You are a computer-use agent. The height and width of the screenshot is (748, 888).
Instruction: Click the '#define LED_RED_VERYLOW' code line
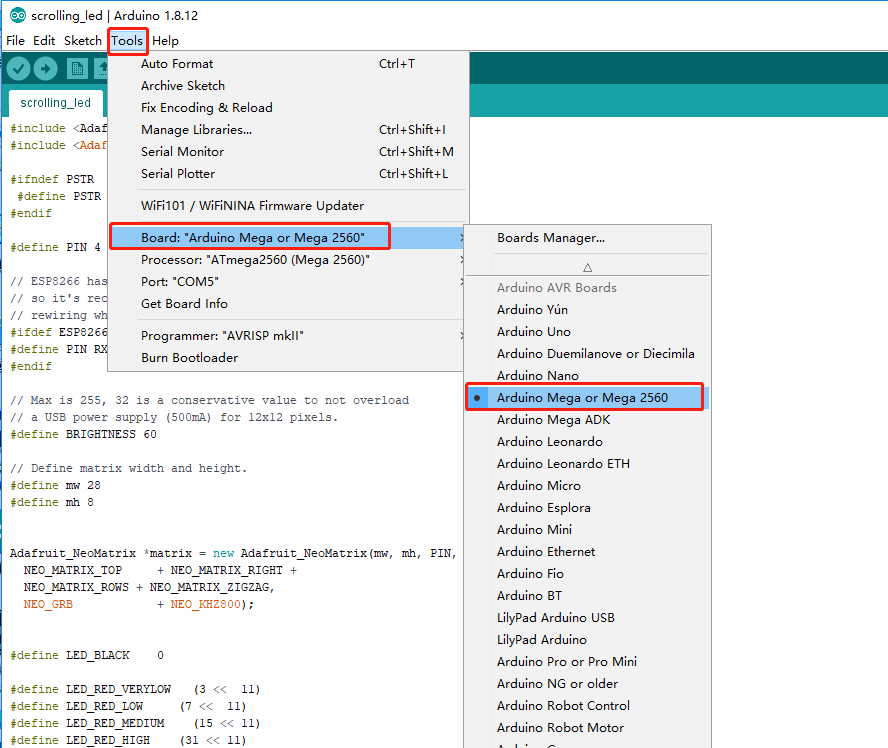point(135,689)
